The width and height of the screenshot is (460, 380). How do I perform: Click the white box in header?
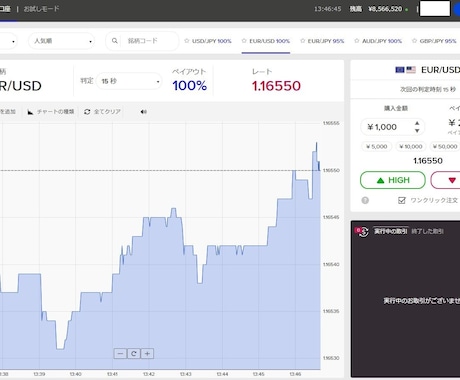[x=435, y=9]
